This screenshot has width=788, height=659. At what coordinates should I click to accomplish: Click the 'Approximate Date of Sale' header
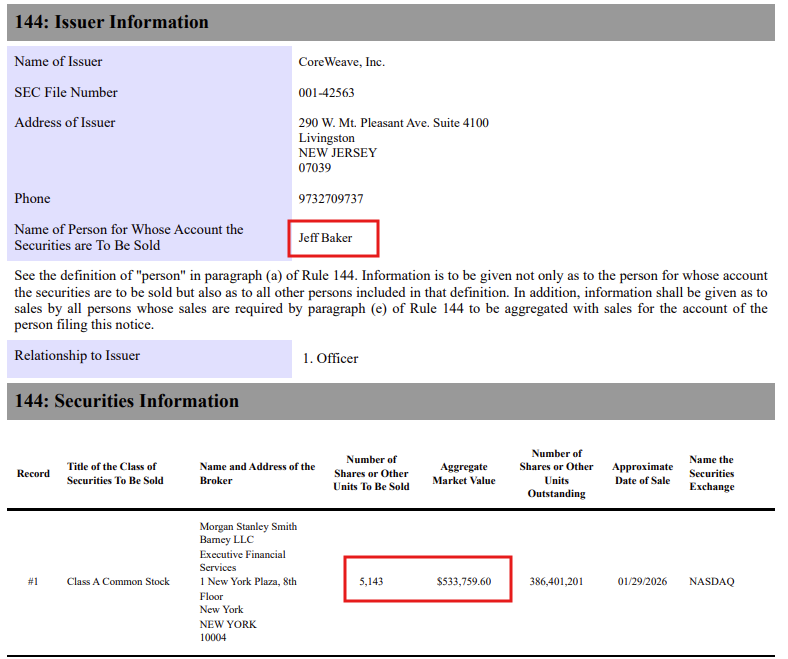(642, 474)
